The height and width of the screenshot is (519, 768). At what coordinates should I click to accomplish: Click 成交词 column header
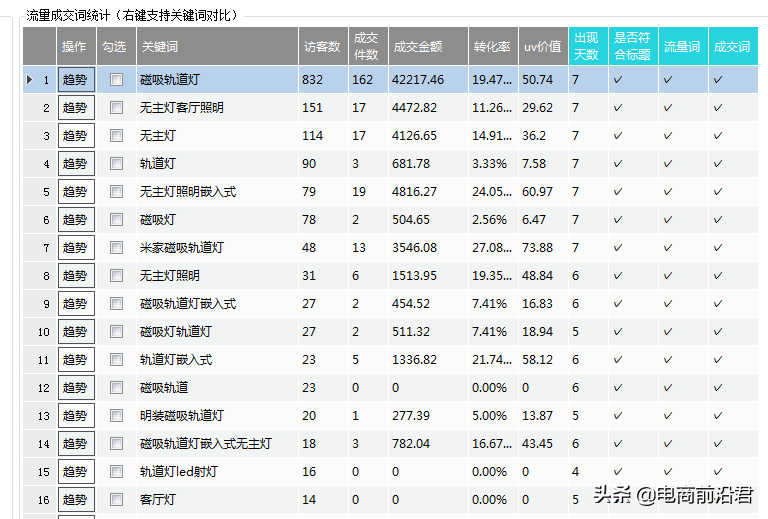tap(733, 47)
